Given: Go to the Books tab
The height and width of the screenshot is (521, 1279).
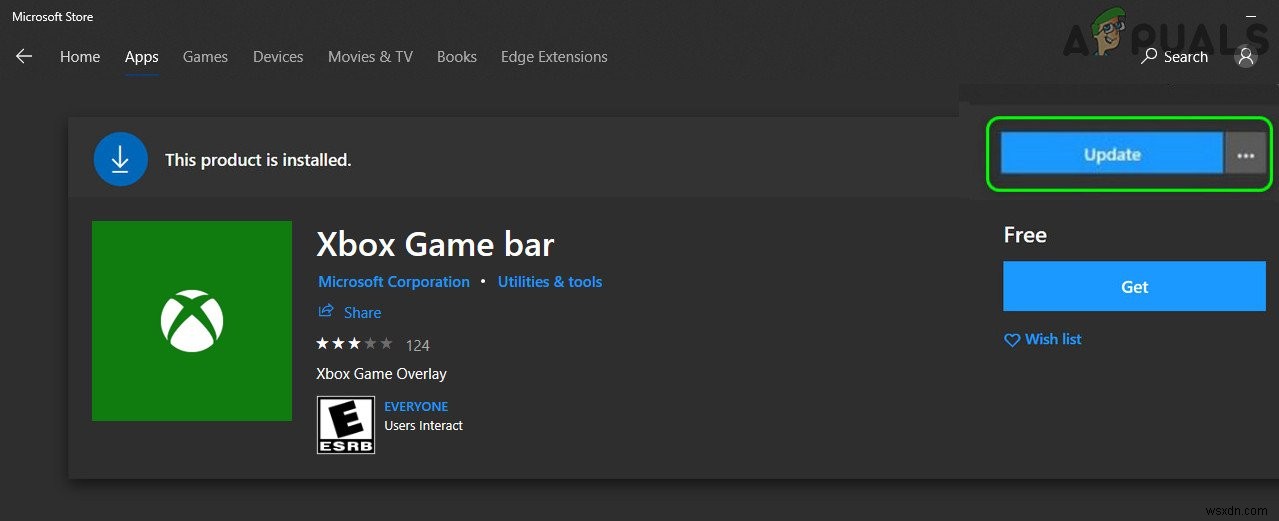Looking at the screenshot, I should (457, 57).
